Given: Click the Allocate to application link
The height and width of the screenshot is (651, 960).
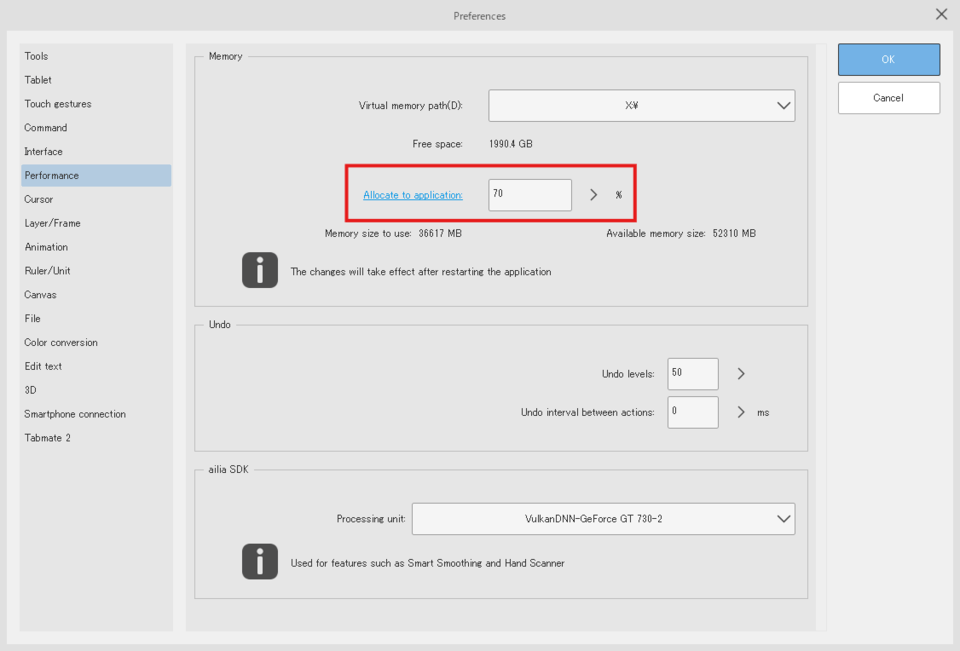Looking at the screenshot, I should (413, 194).
